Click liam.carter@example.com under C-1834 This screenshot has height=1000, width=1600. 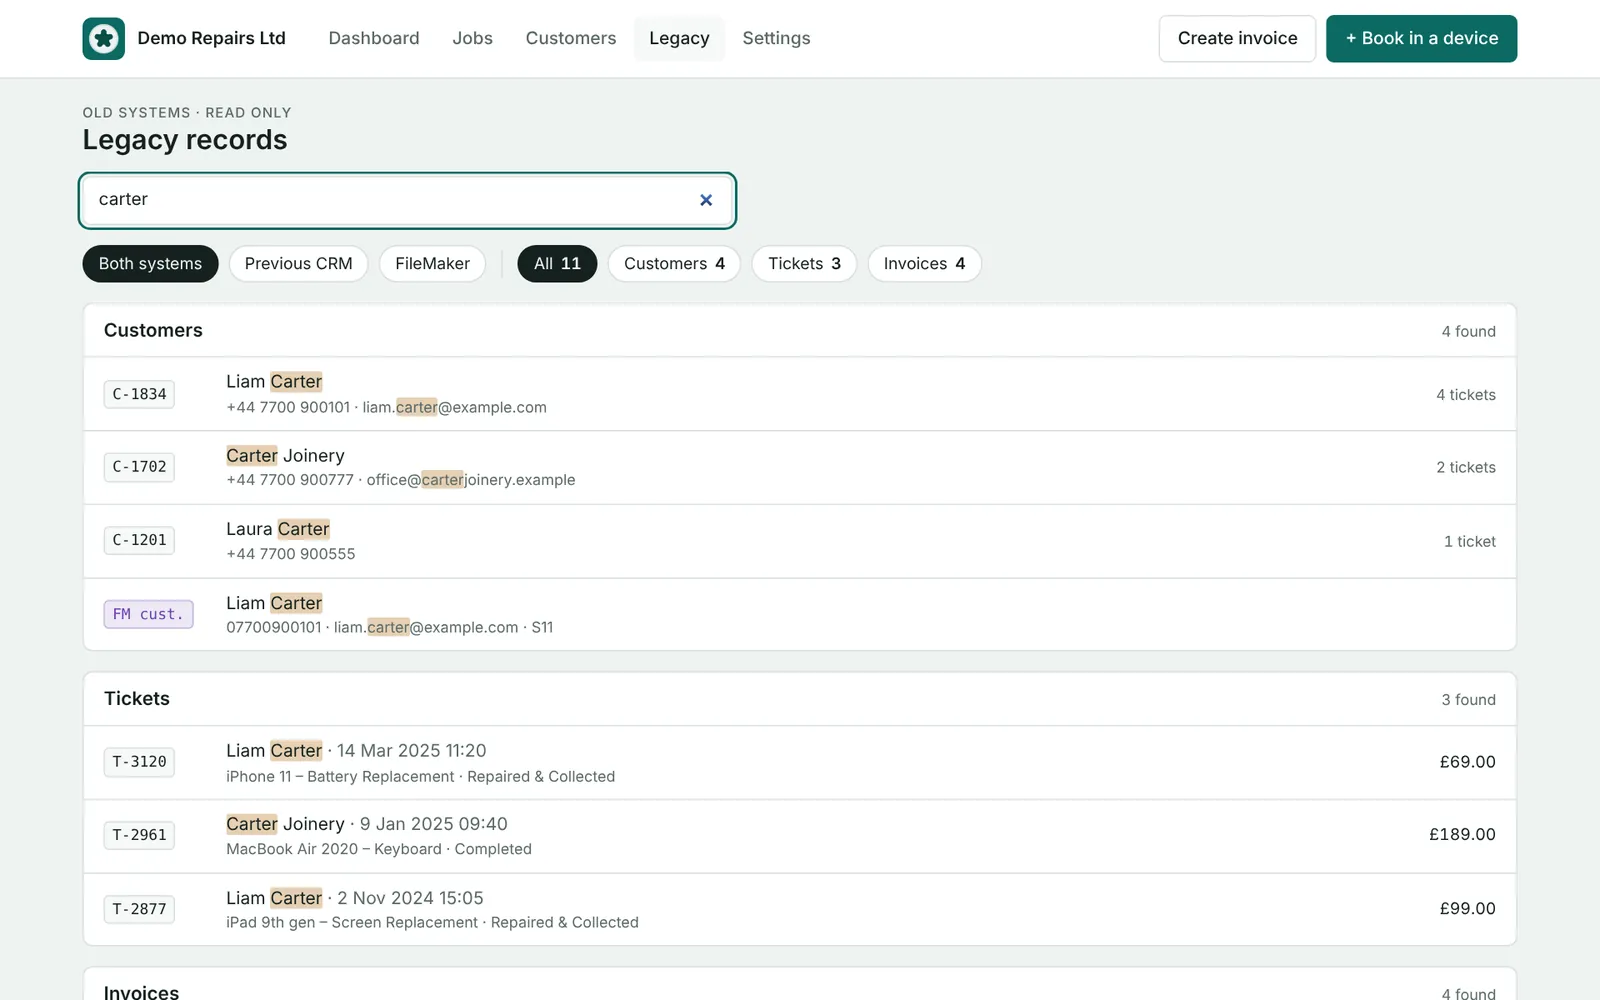(x=454, y=408)
